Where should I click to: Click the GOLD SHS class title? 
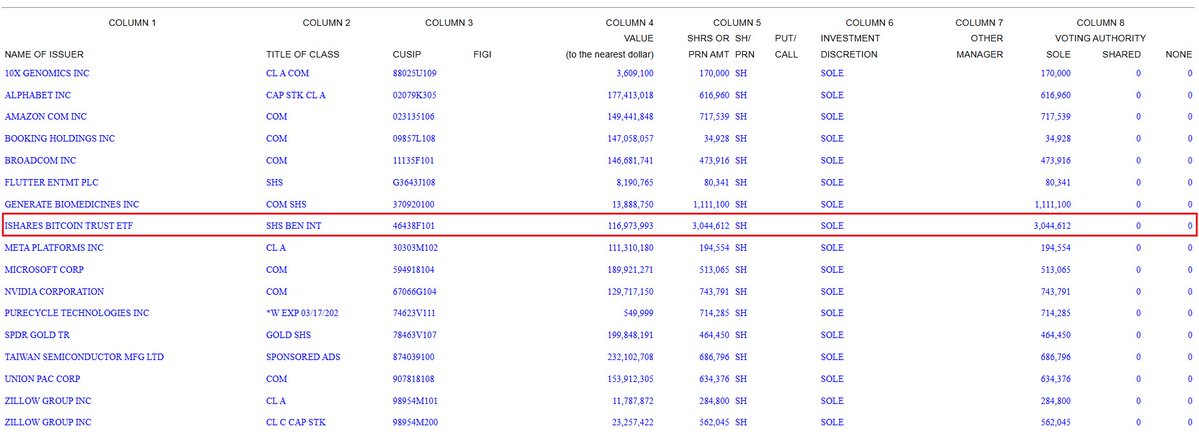click(x=288, y=335)
